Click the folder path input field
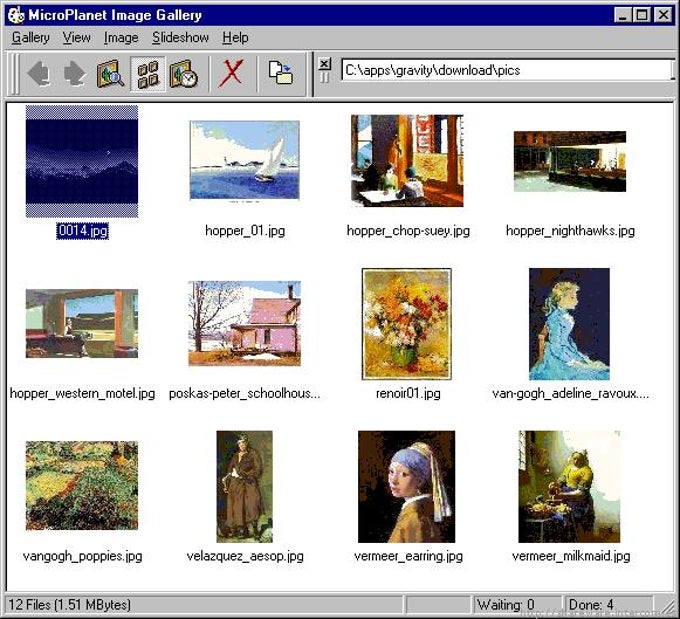Image resolution: width=680 pixels, height=619 pixels. (x=507, y=70)
